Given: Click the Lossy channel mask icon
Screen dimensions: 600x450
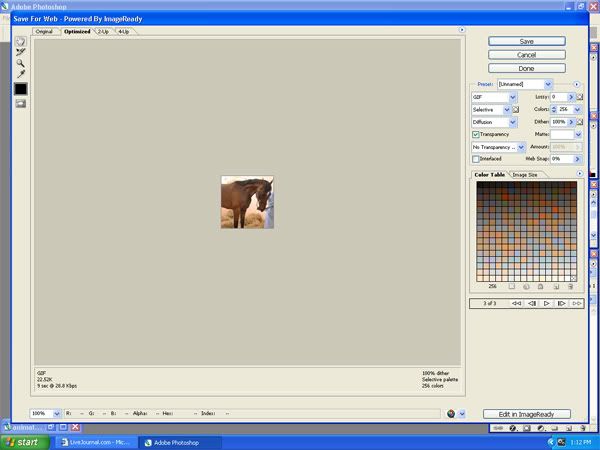Looking at the screenshot, I should (x=580, y=97).
